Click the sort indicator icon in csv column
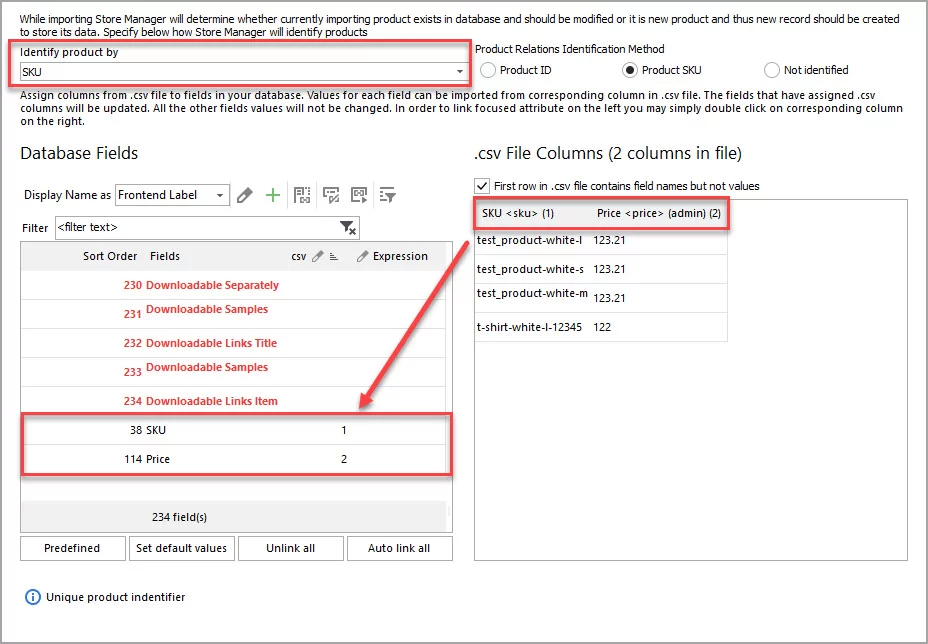Screen dimensions: 928x644 coord(334,256)
